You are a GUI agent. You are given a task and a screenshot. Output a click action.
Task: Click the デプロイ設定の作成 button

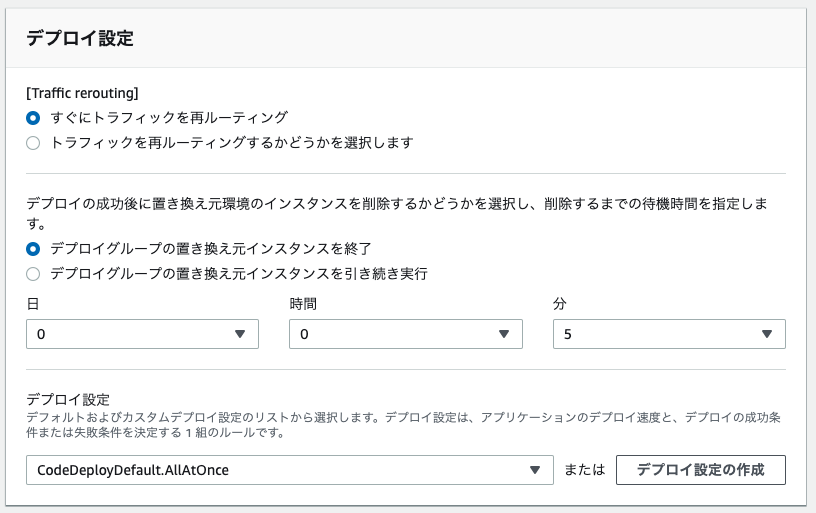click(700, 470)
